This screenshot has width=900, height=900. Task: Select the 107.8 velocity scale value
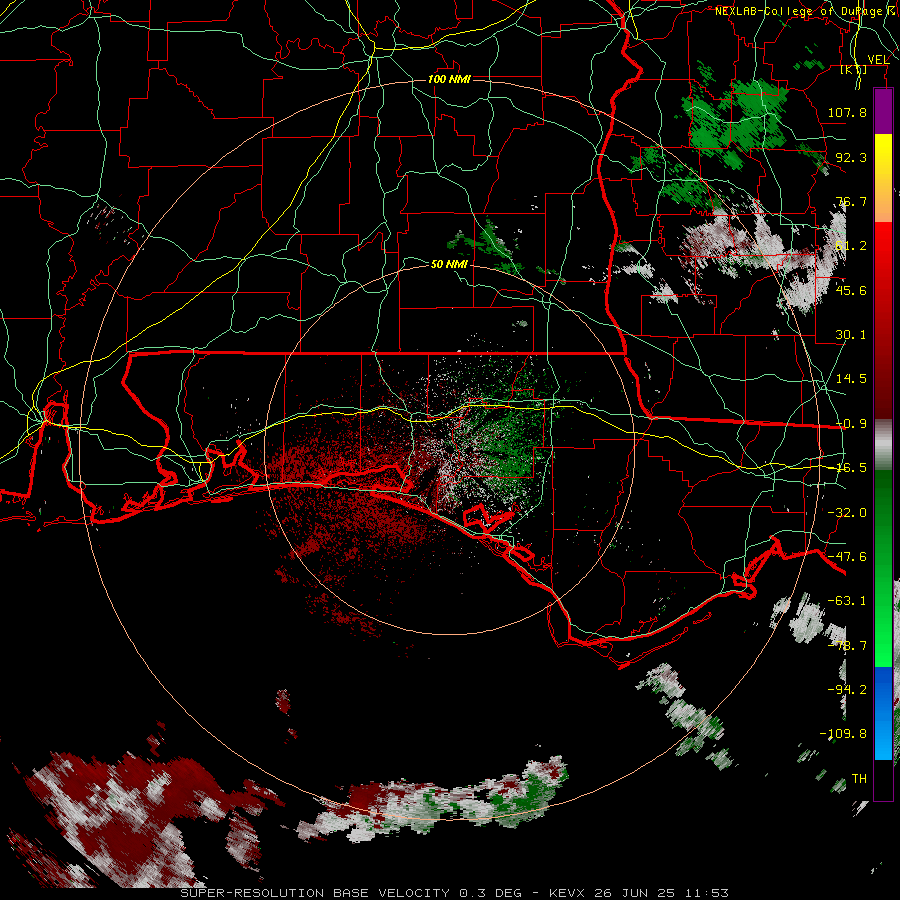coord(847,112)
